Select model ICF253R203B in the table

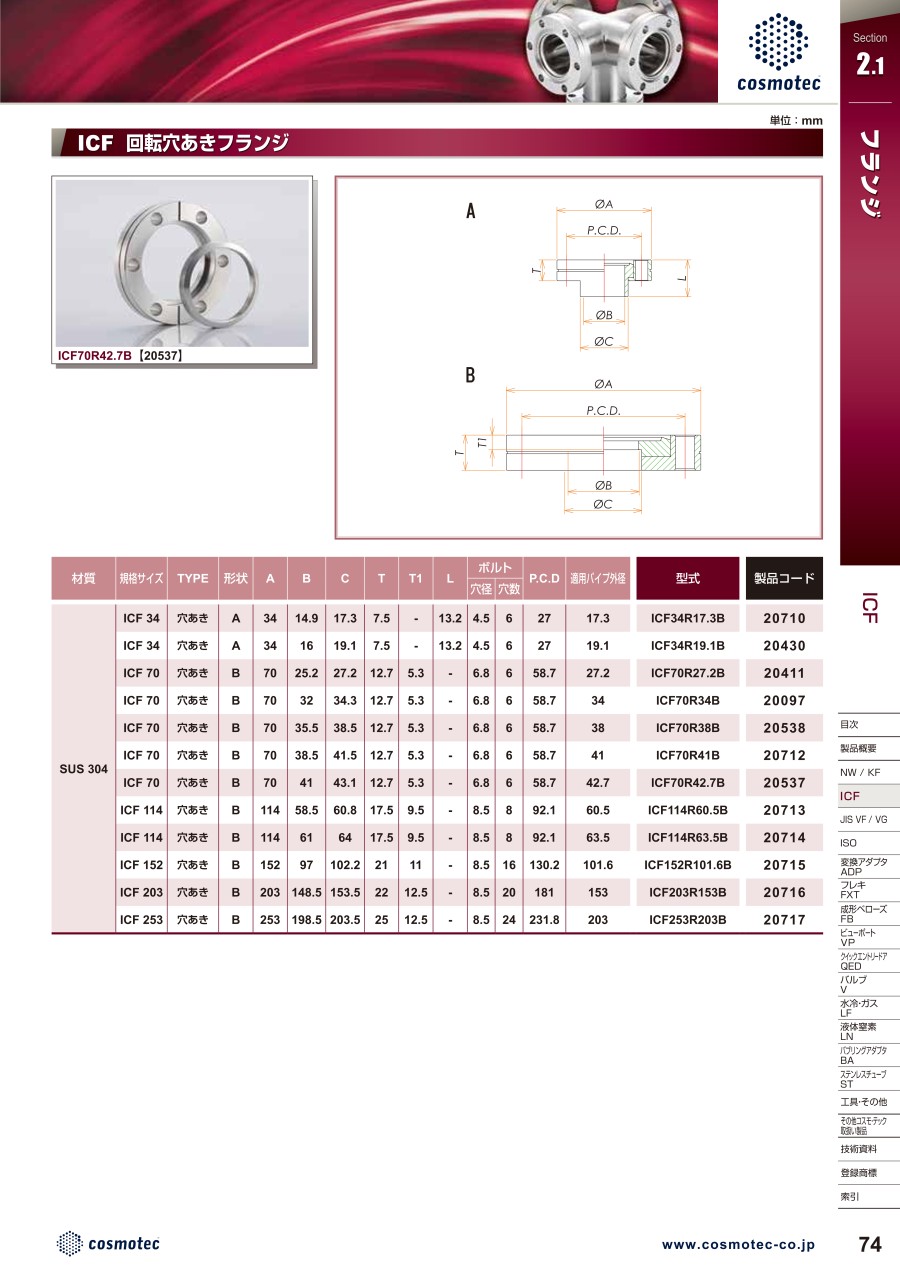tap(687, 920)
